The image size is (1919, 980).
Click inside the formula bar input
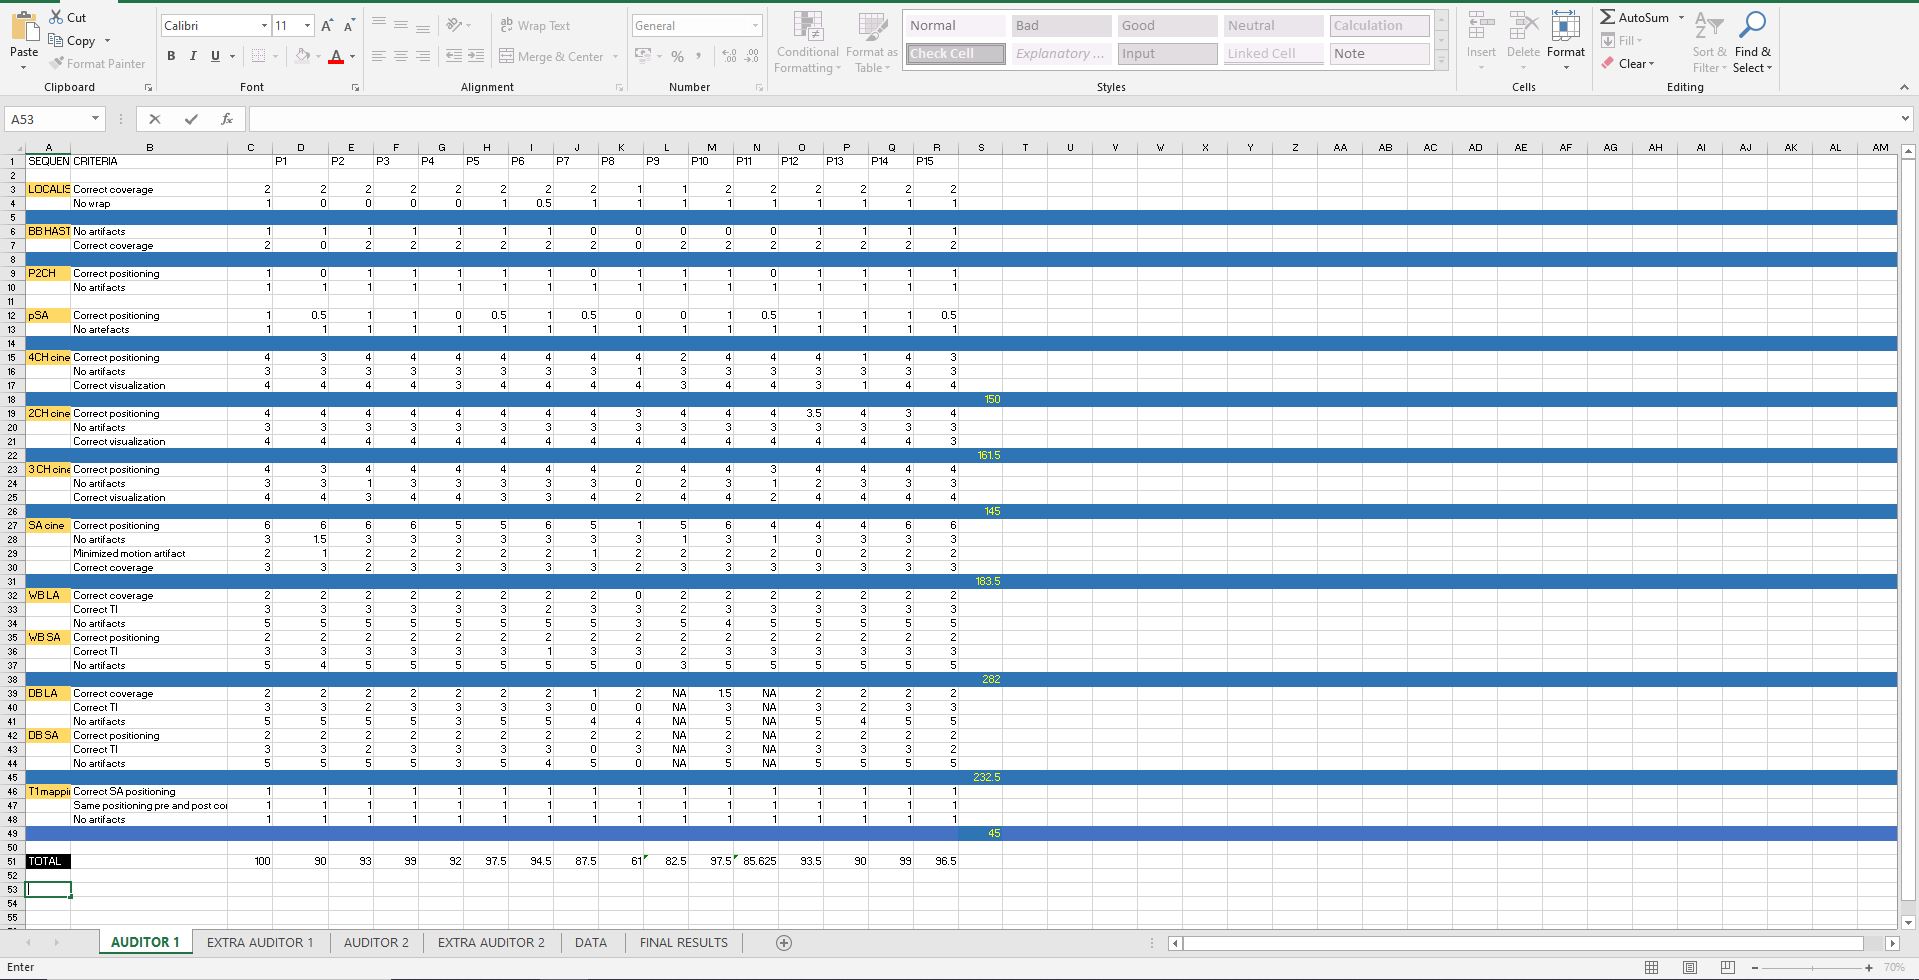click(x=1070, y=119)
